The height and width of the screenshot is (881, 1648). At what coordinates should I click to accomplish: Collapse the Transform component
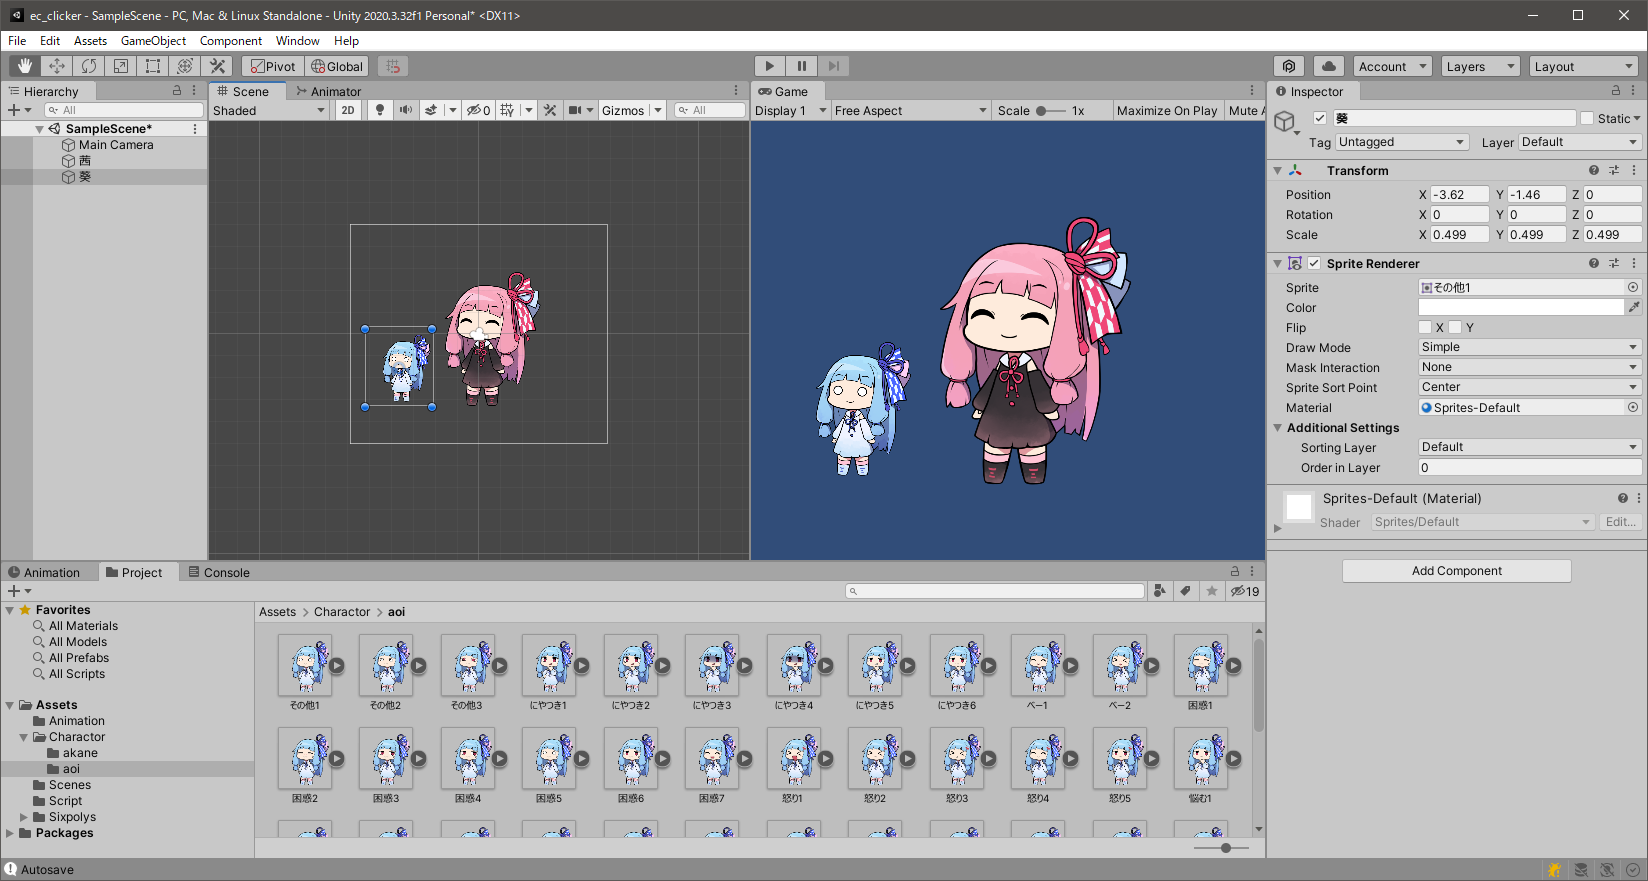pos(1278,171)
